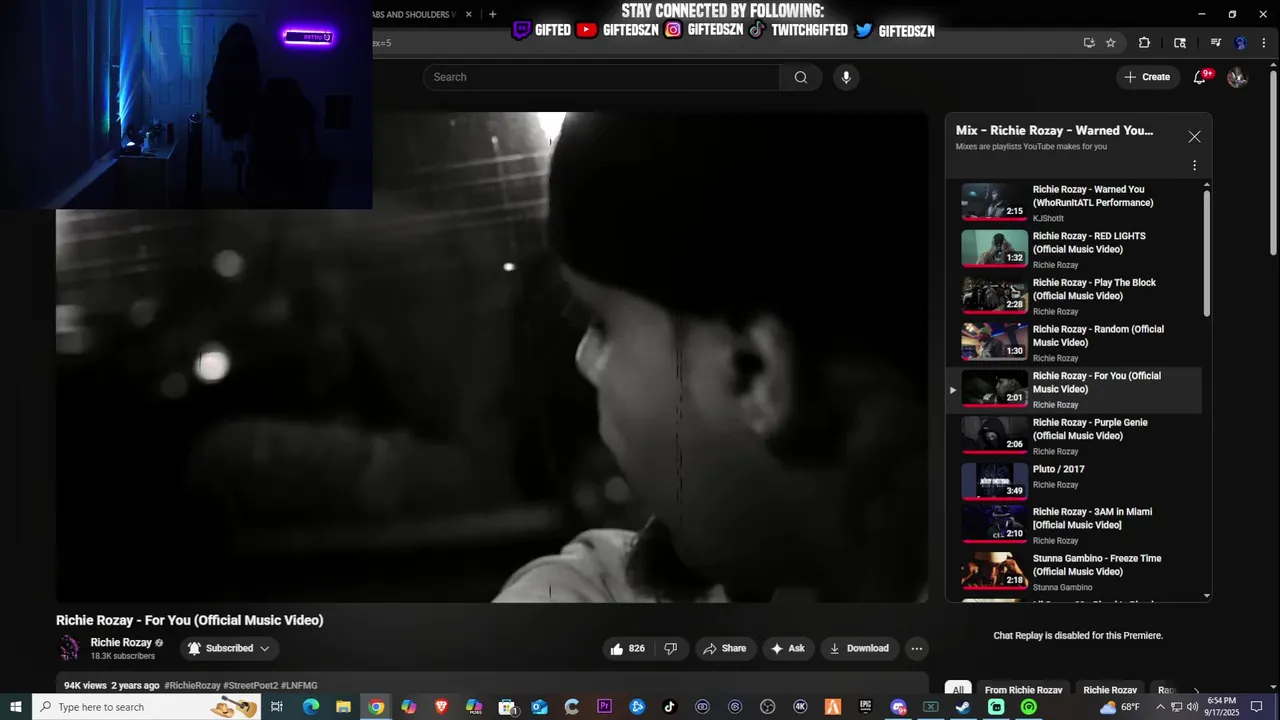Play RED LIGHTS (Official Music Video) in playlist

pos(1074,249)
